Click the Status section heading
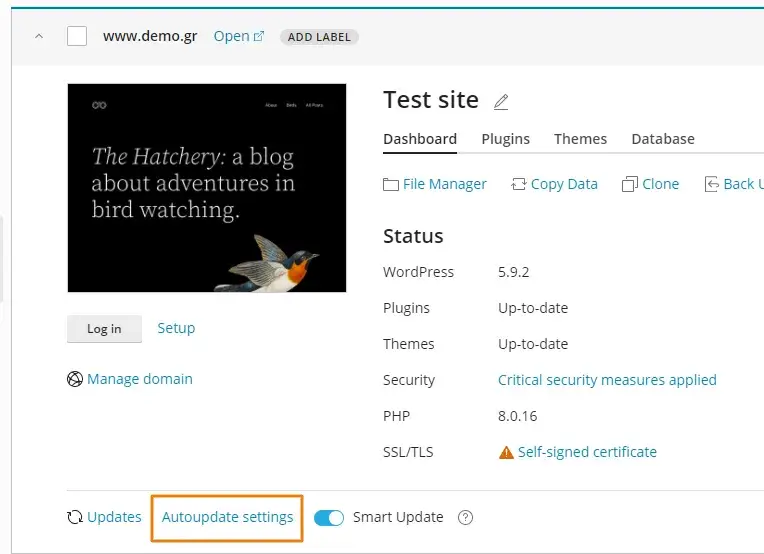Image resolution: width=764 pixels, height=554 pixels. [413, 236]
